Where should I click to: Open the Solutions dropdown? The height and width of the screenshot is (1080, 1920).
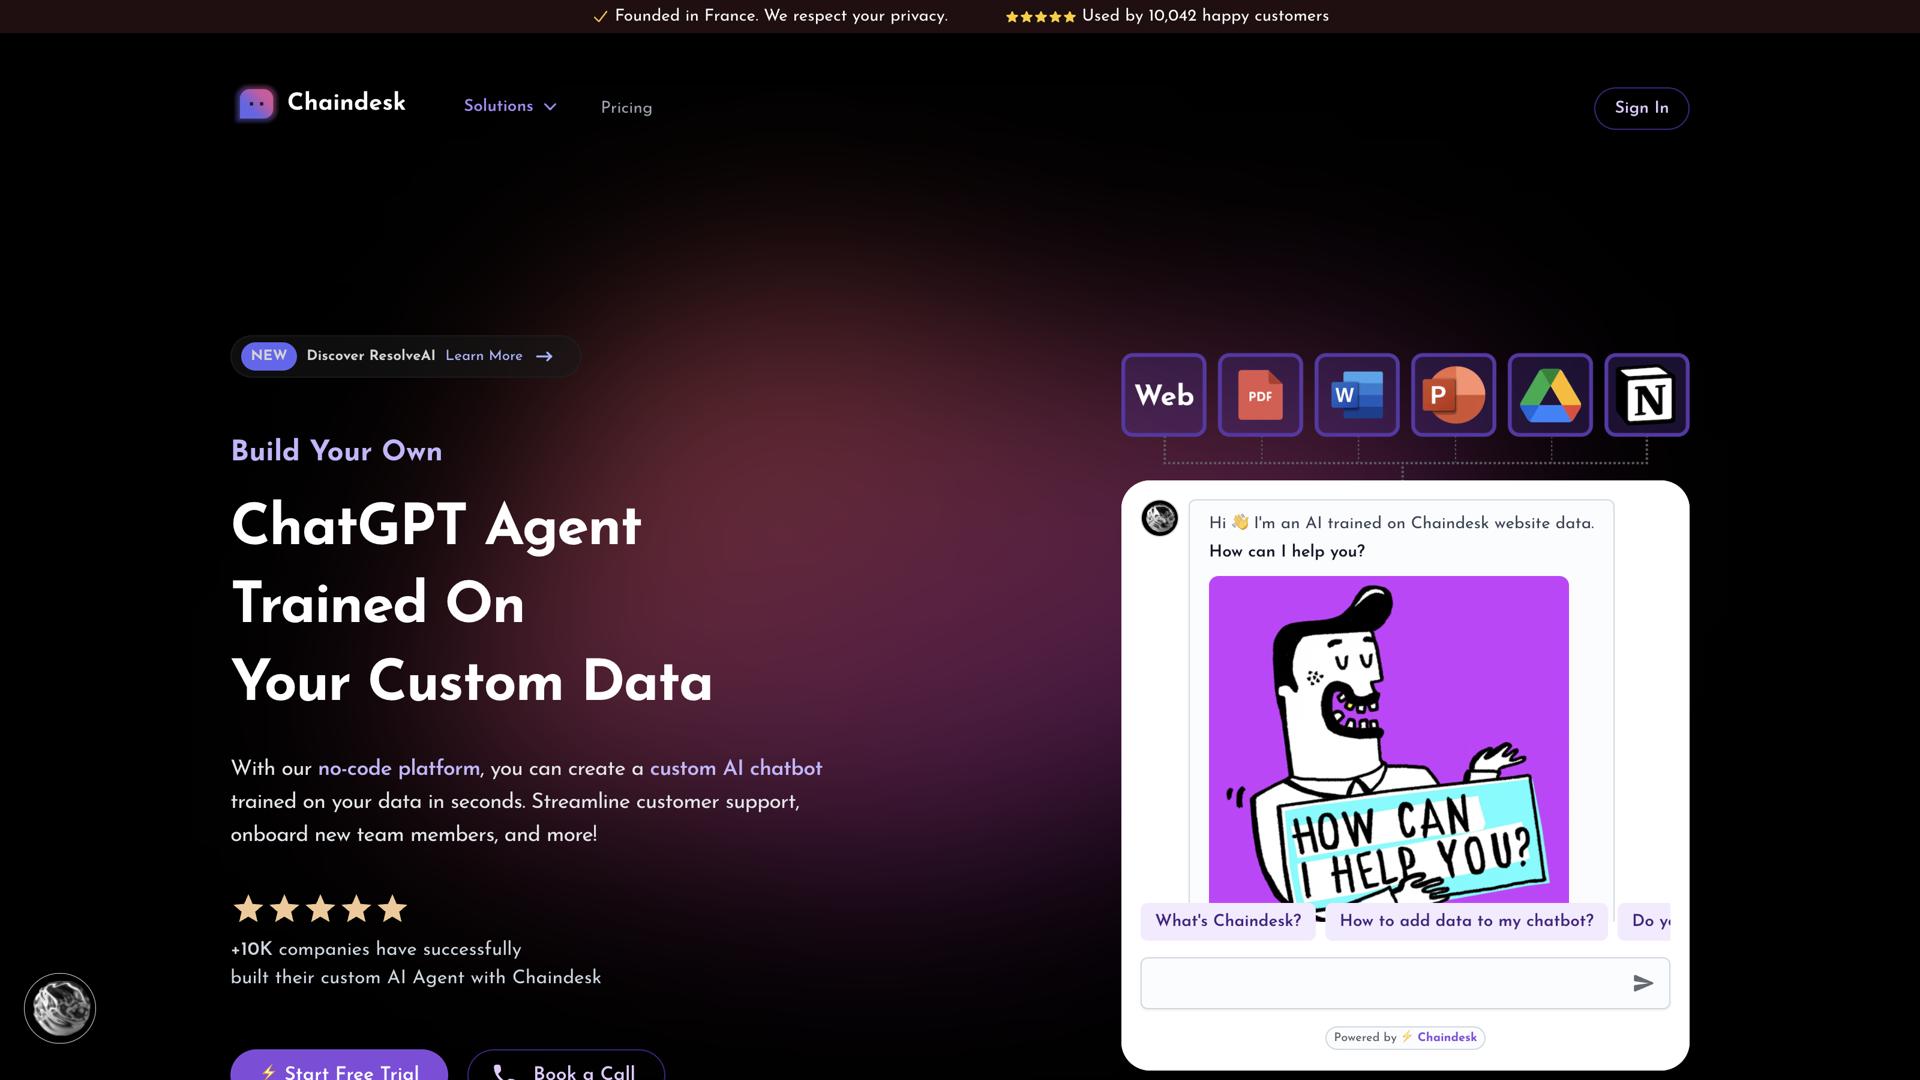[510, 106]
